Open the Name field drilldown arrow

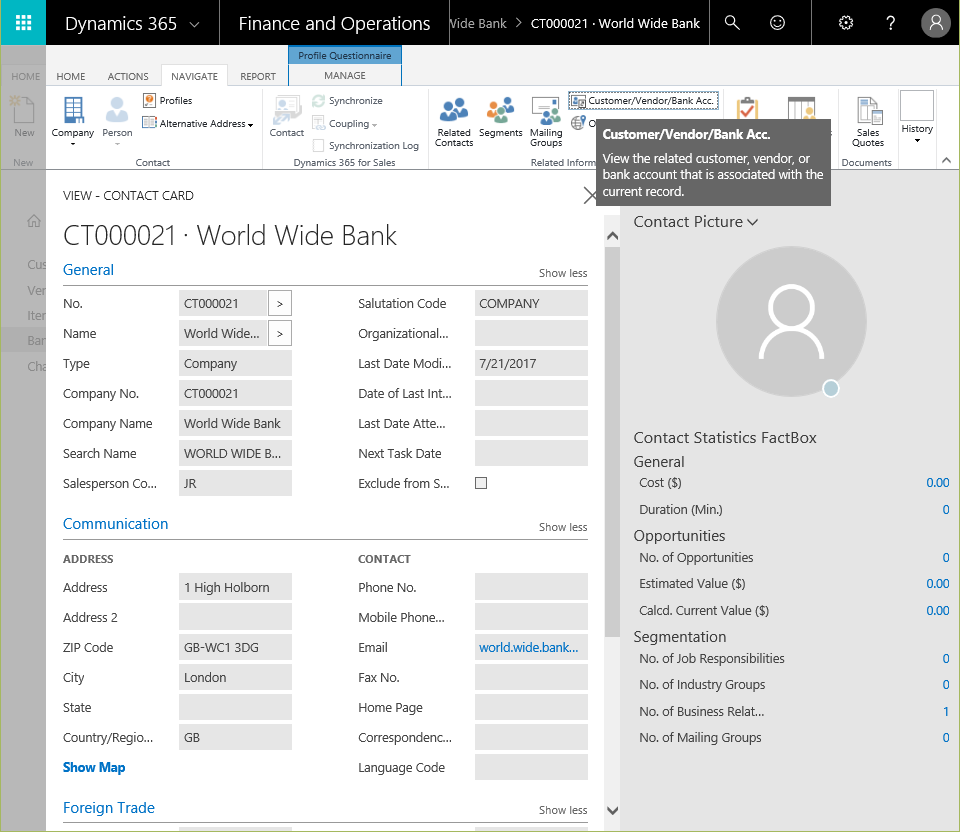tap(280, 334)
